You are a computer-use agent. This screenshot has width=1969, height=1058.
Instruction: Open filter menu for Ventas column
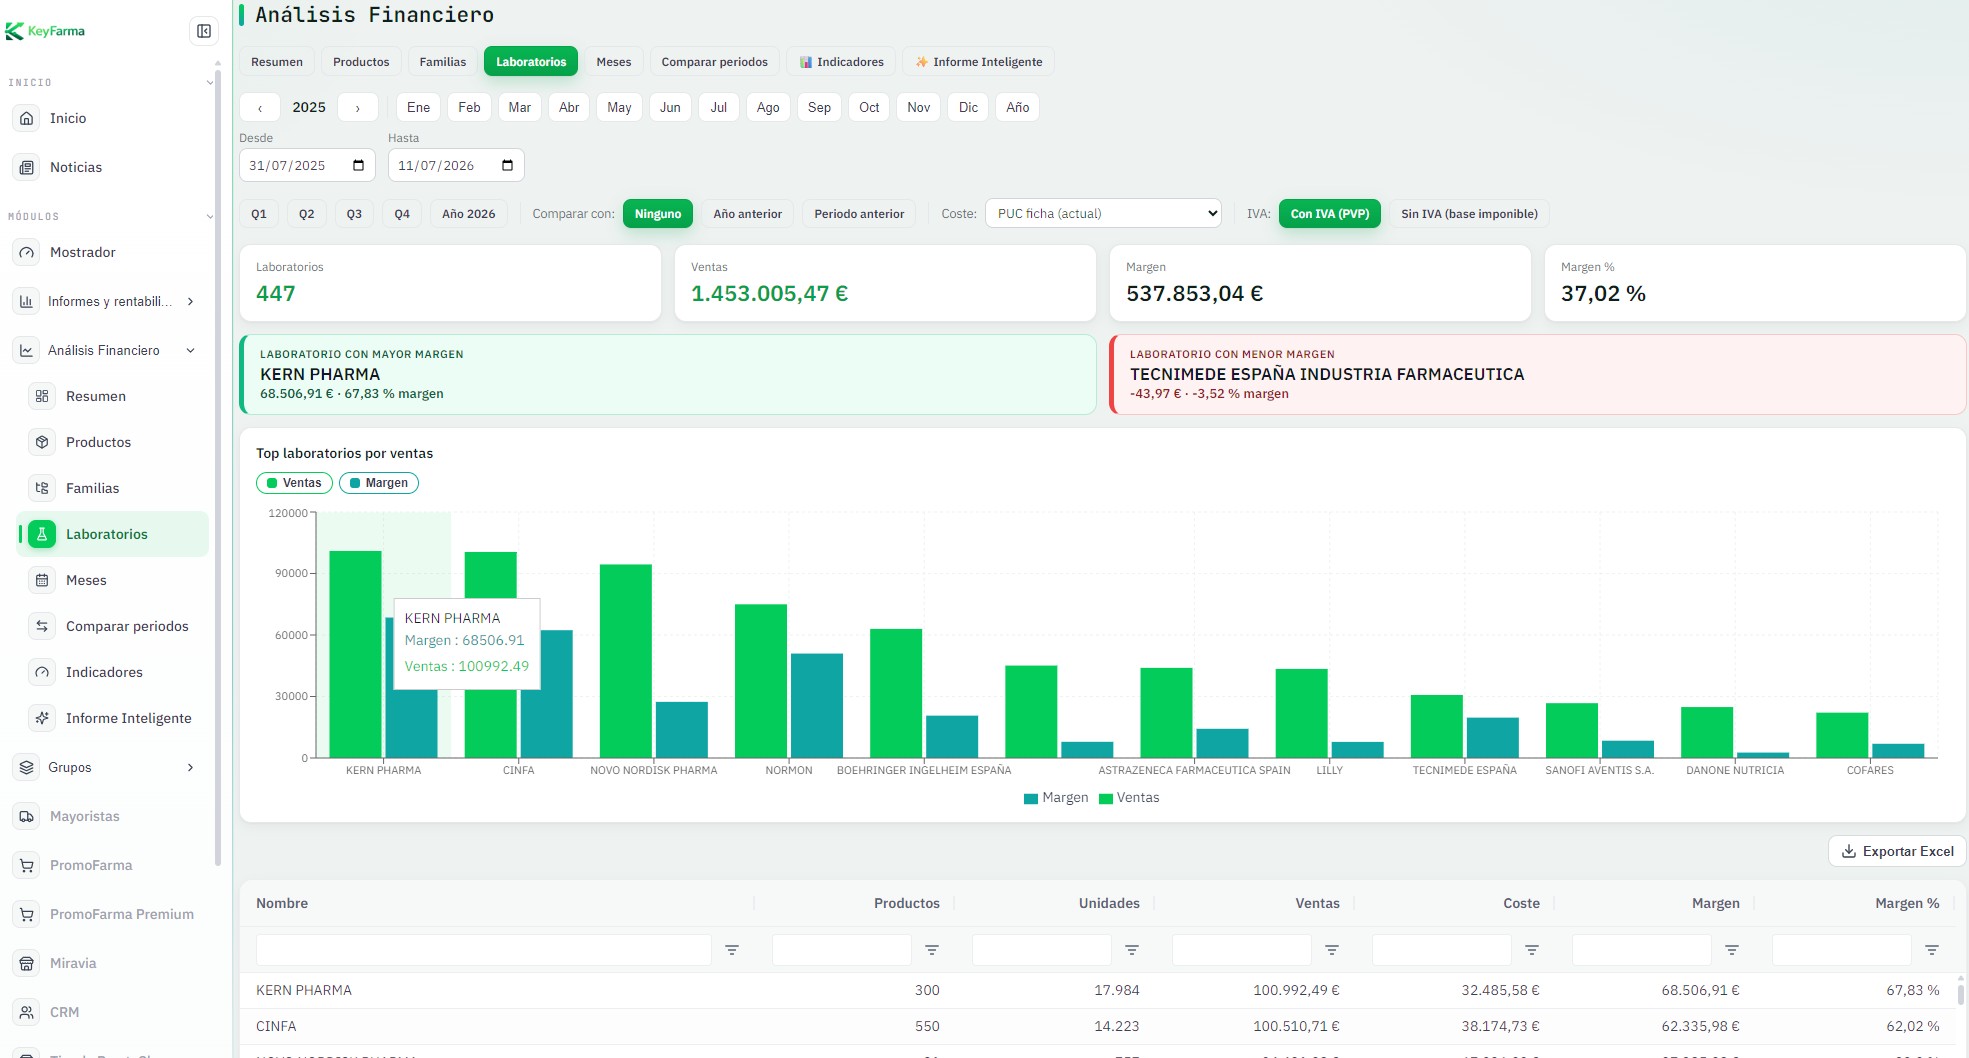coord(1332,950)
